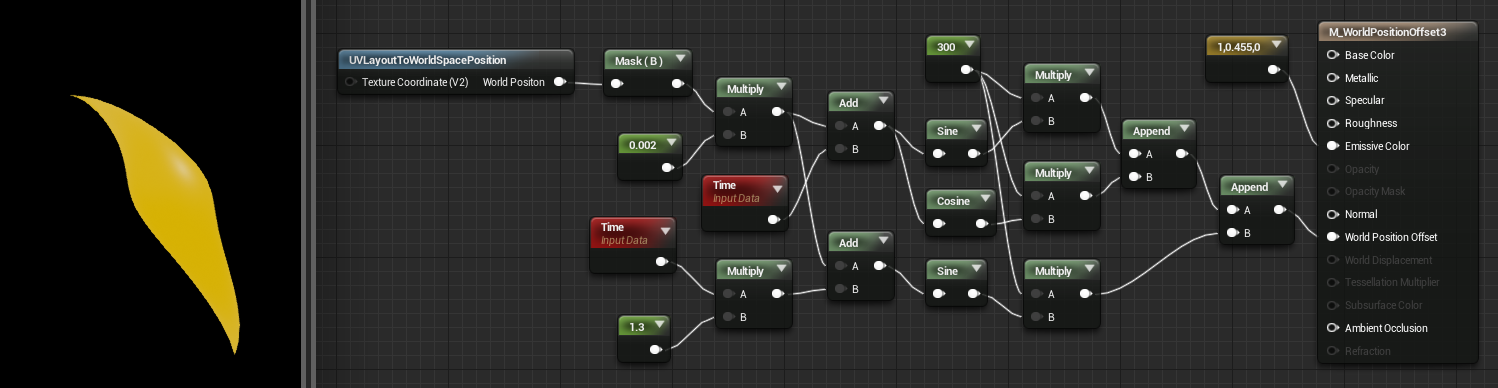The width and height of the screenshot is (1498, 388).
Task: Click the World Position output pin
Action: coord(559,82)
